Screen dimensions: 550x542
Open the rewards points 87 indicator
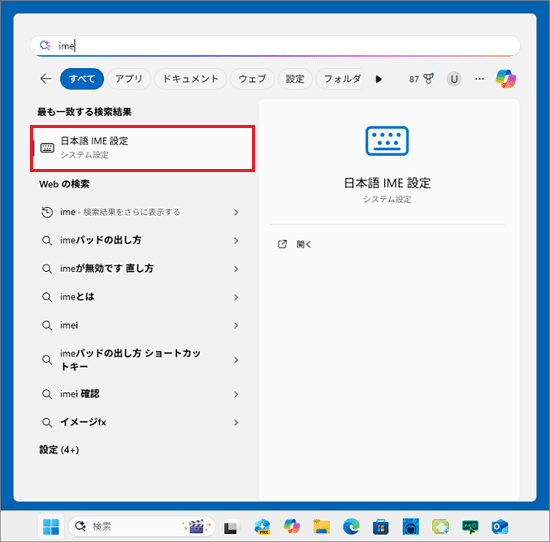(x=421, y=79)
